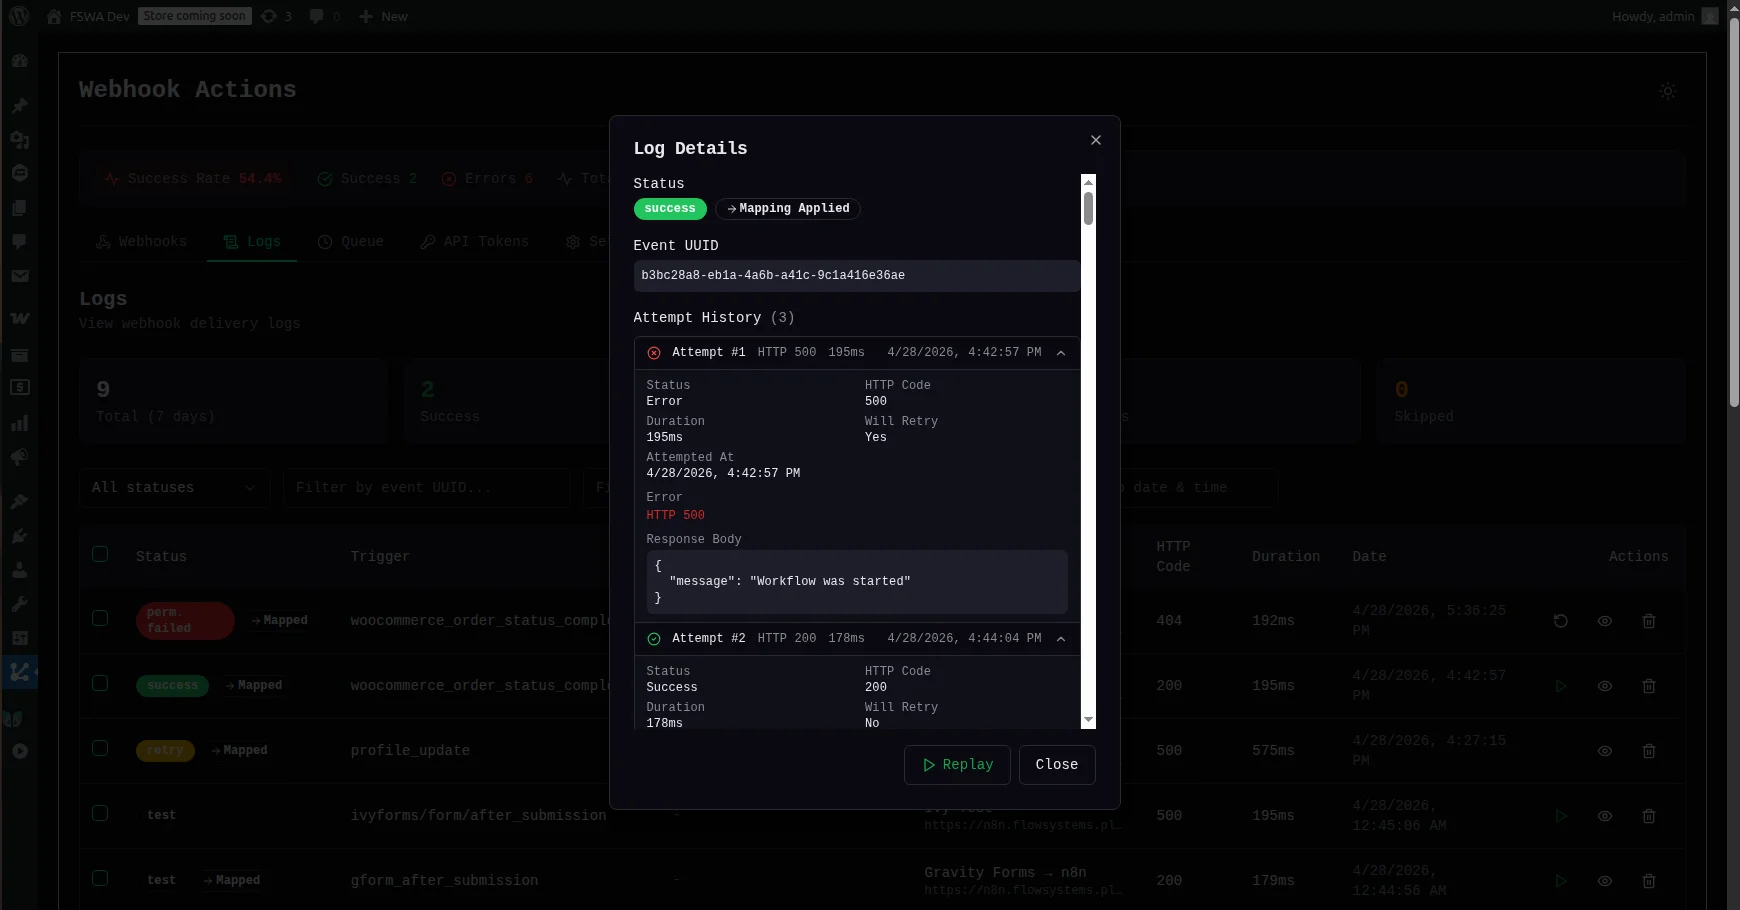Close the Log Details dialog with X

pos(1096,140)
